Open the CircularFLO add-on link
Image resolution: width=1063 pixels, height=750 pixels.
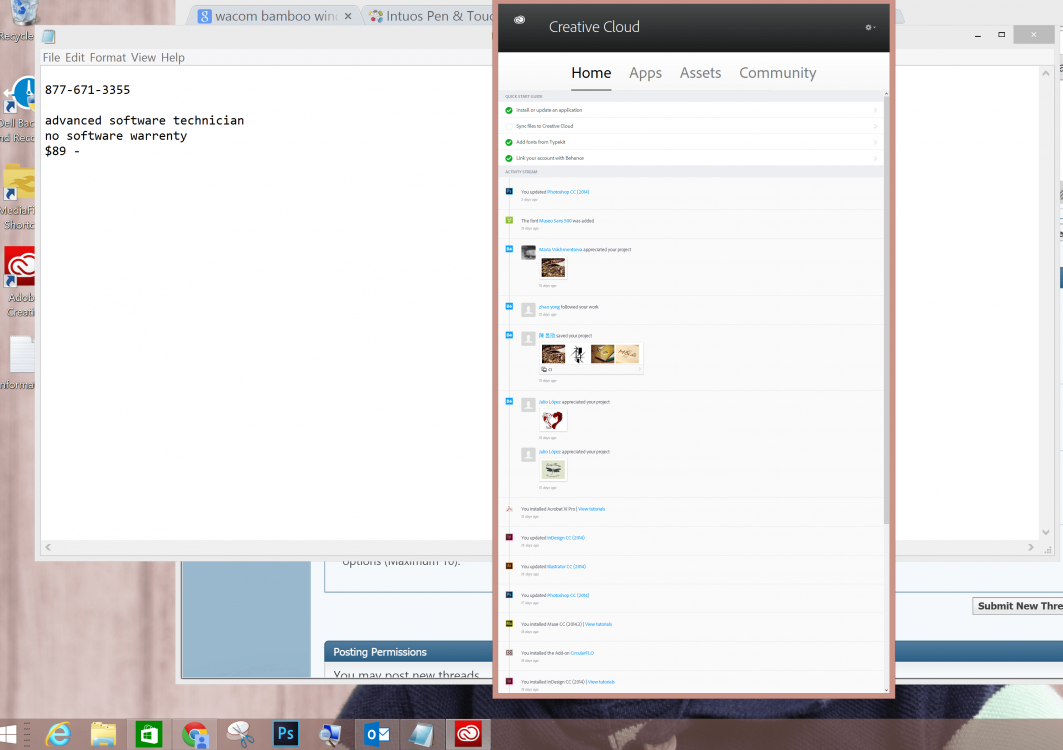(x=582, y=654)
